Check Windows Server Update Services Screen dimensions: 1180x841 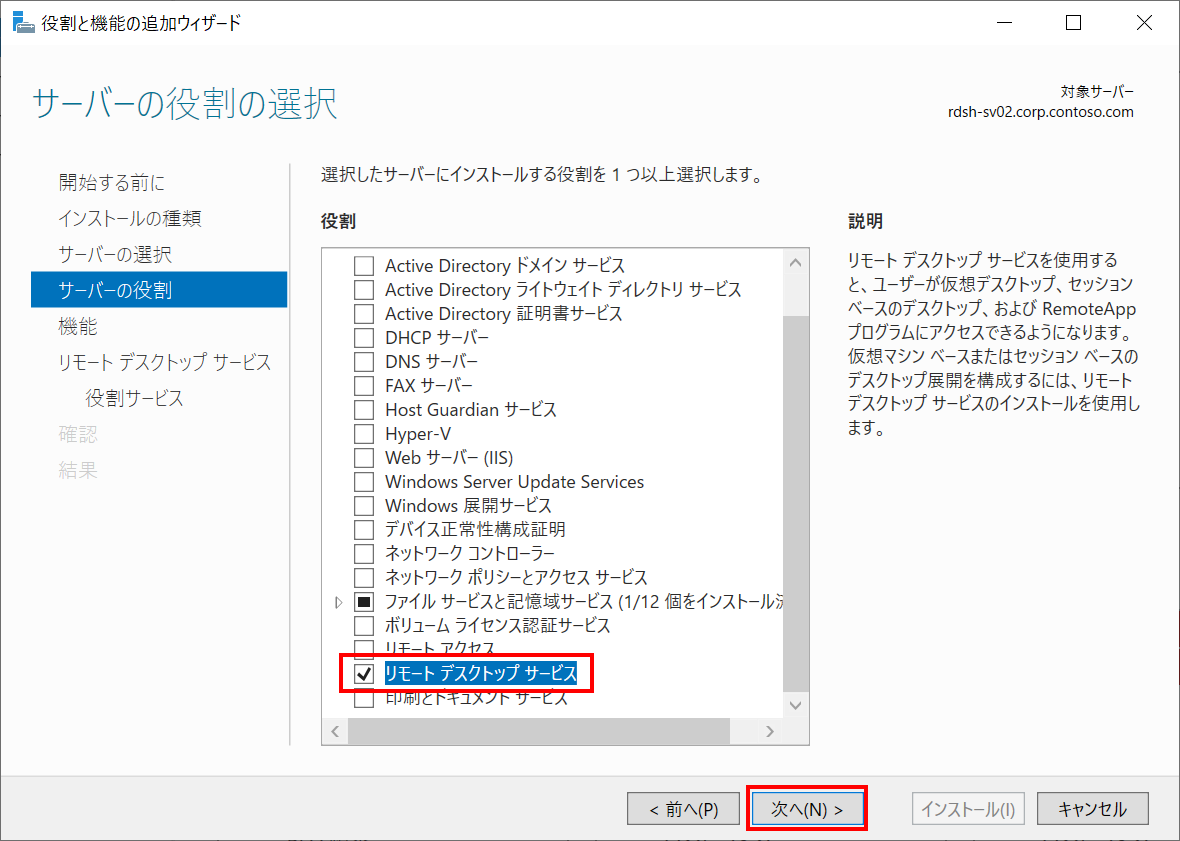(365, 481)
